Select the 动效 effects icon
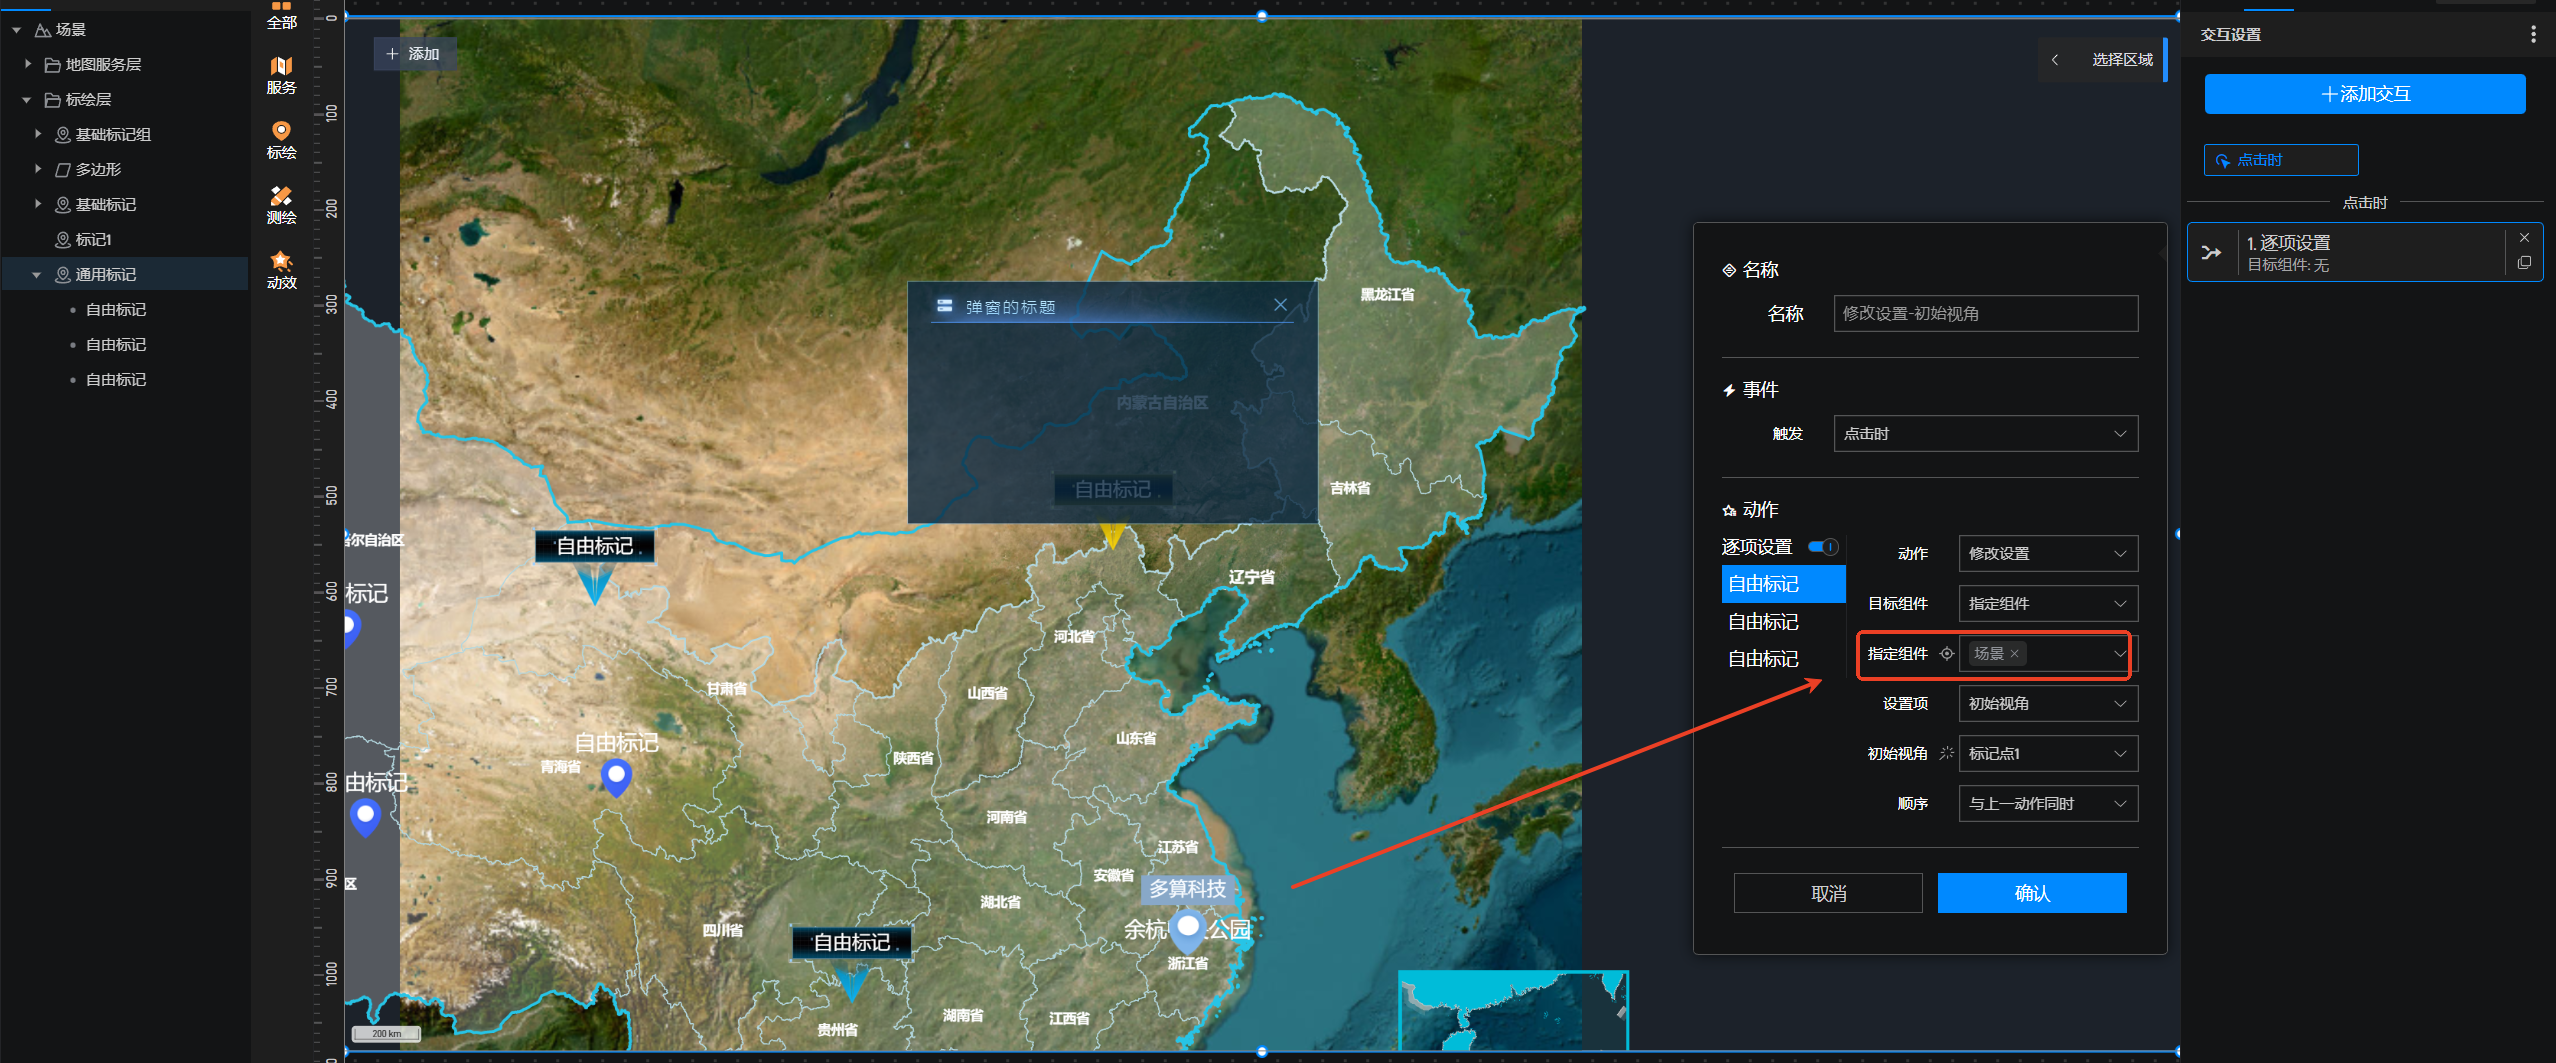This screenshot has height=1063, width=2556. tap(281, 270)
